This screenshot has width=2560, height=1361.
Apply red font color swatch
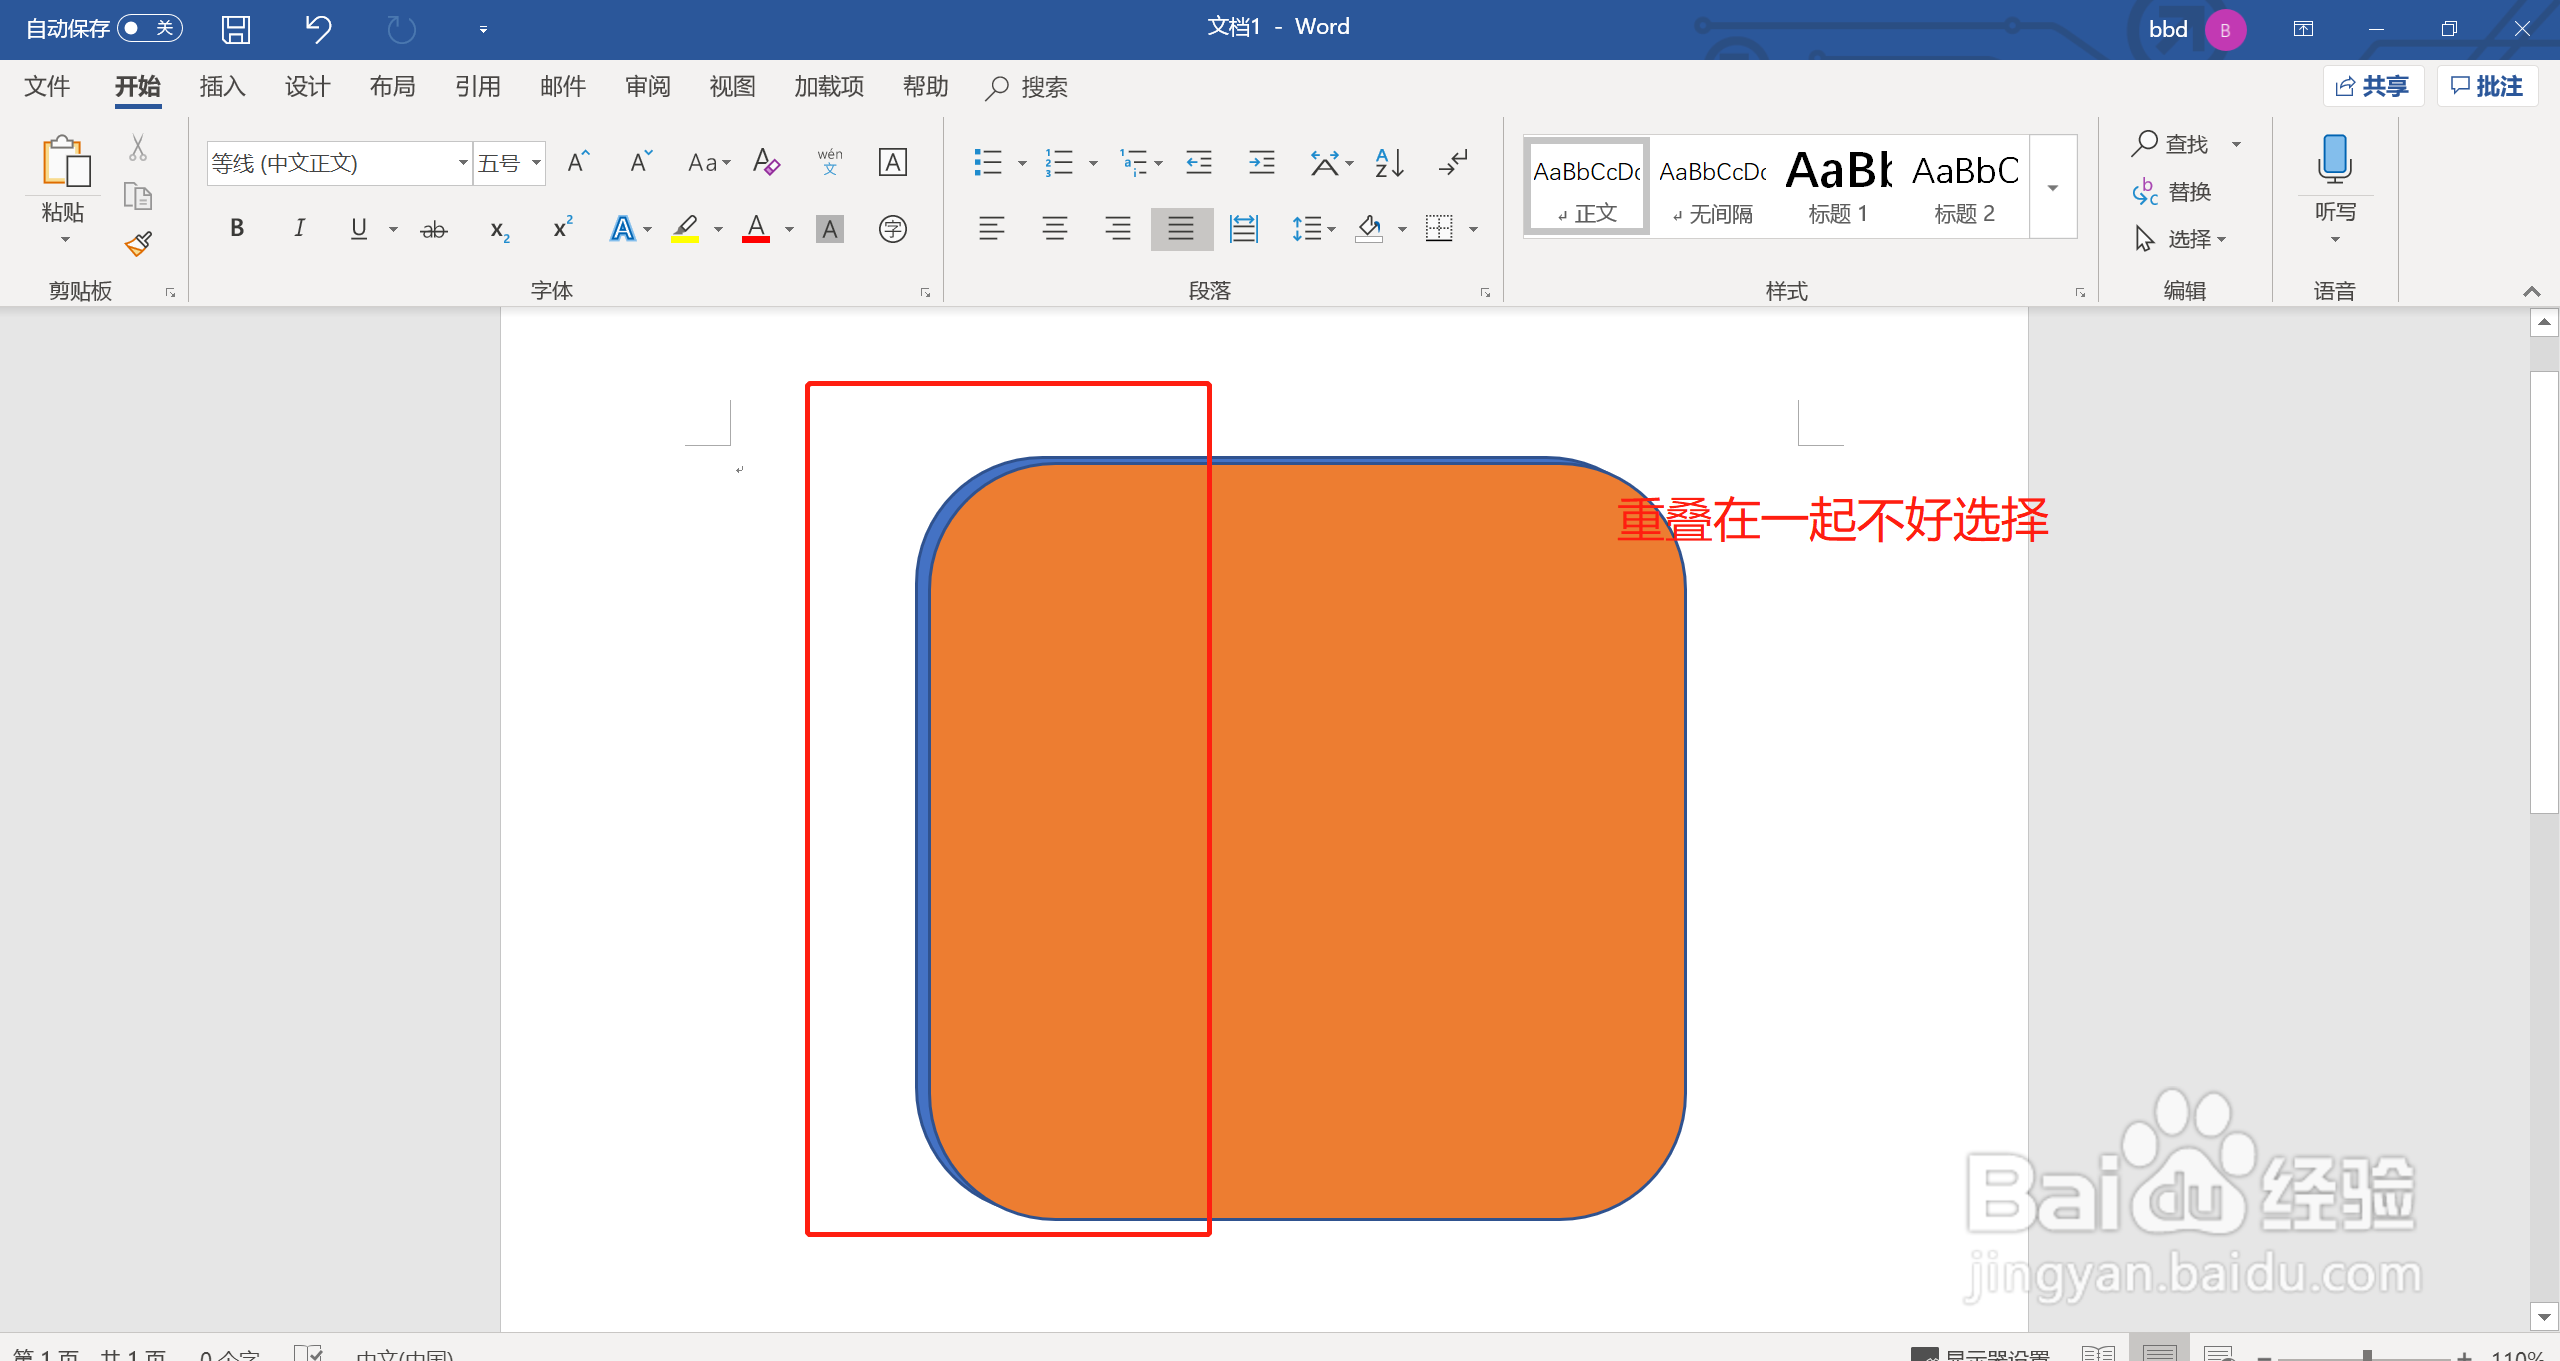point(756,229)
